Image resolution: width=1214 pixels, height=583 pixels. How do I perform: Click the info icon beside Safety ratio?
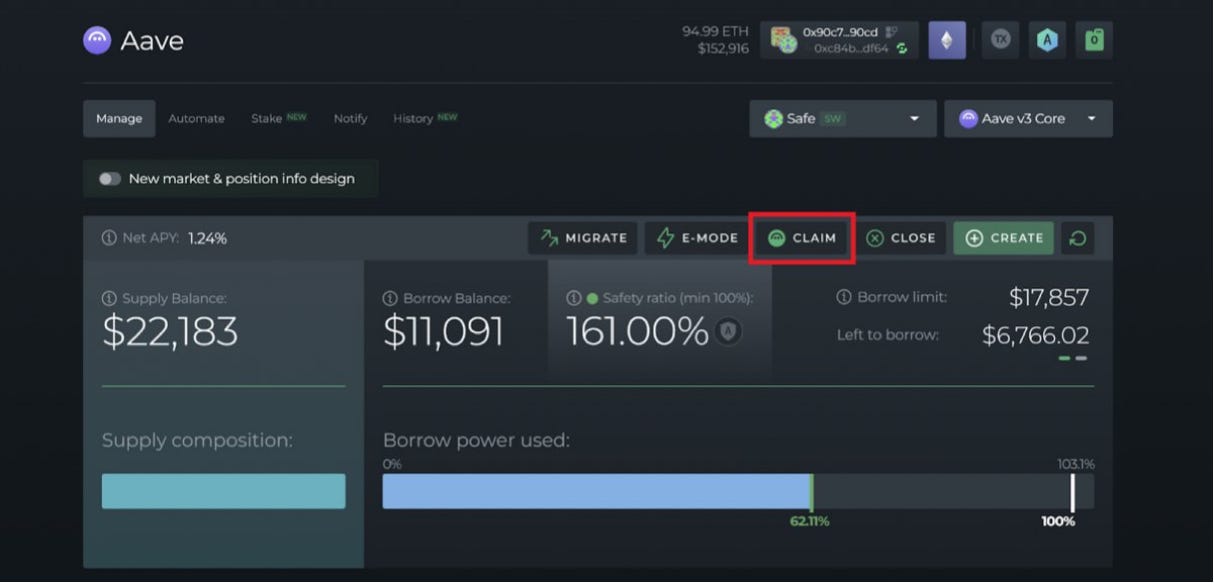(574, 298)
